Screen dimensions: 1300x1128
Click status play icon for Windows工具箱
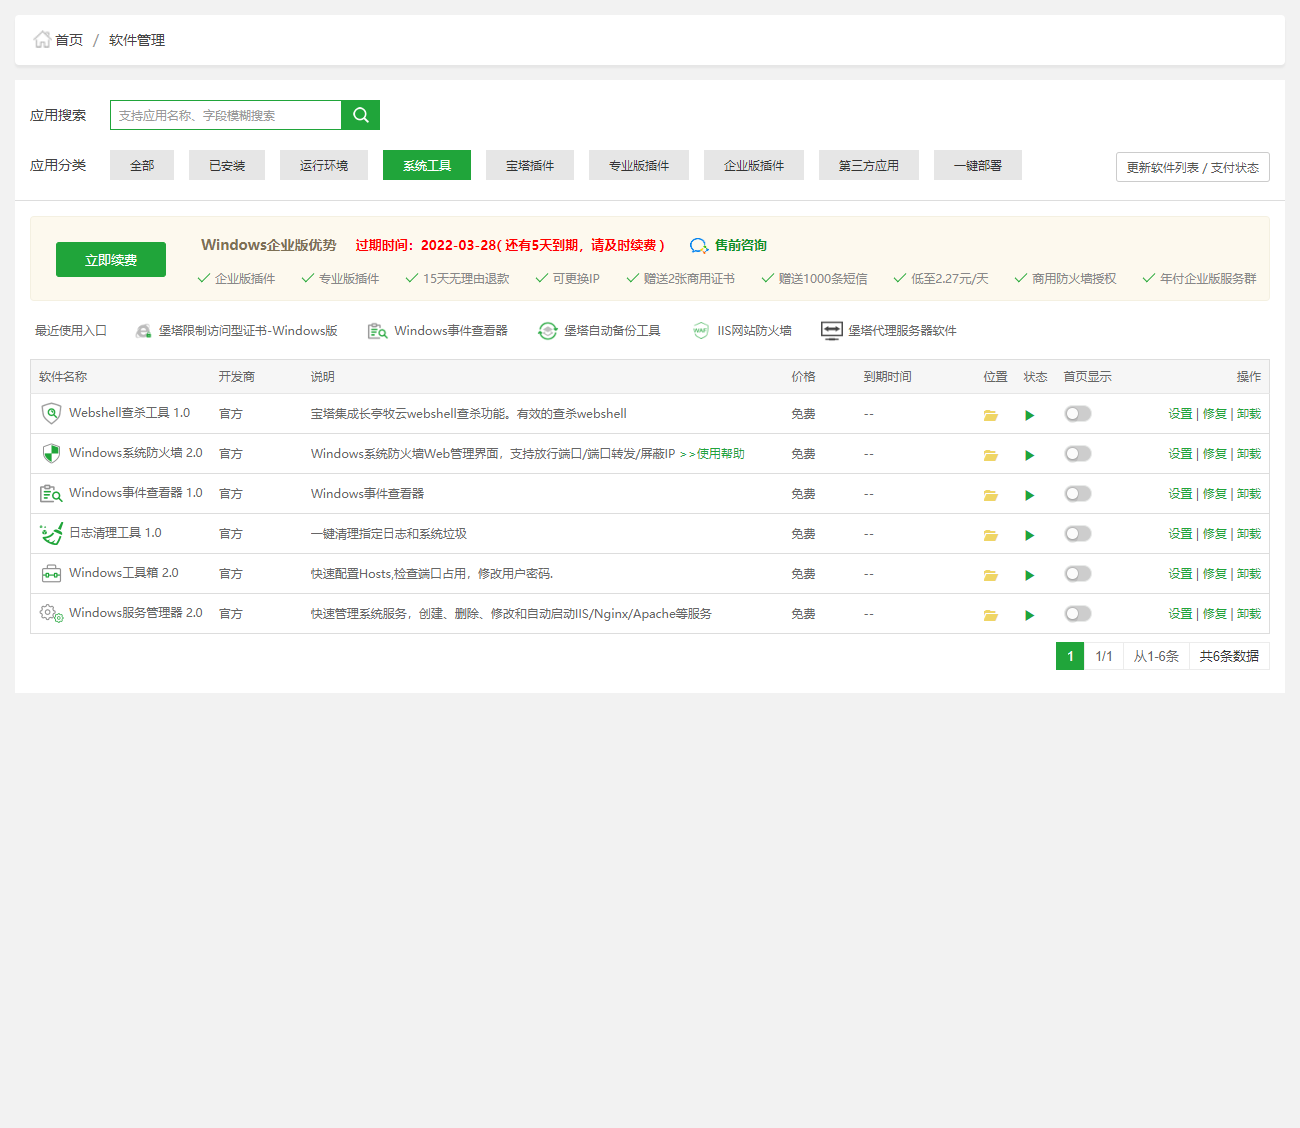click(1029, 575)
